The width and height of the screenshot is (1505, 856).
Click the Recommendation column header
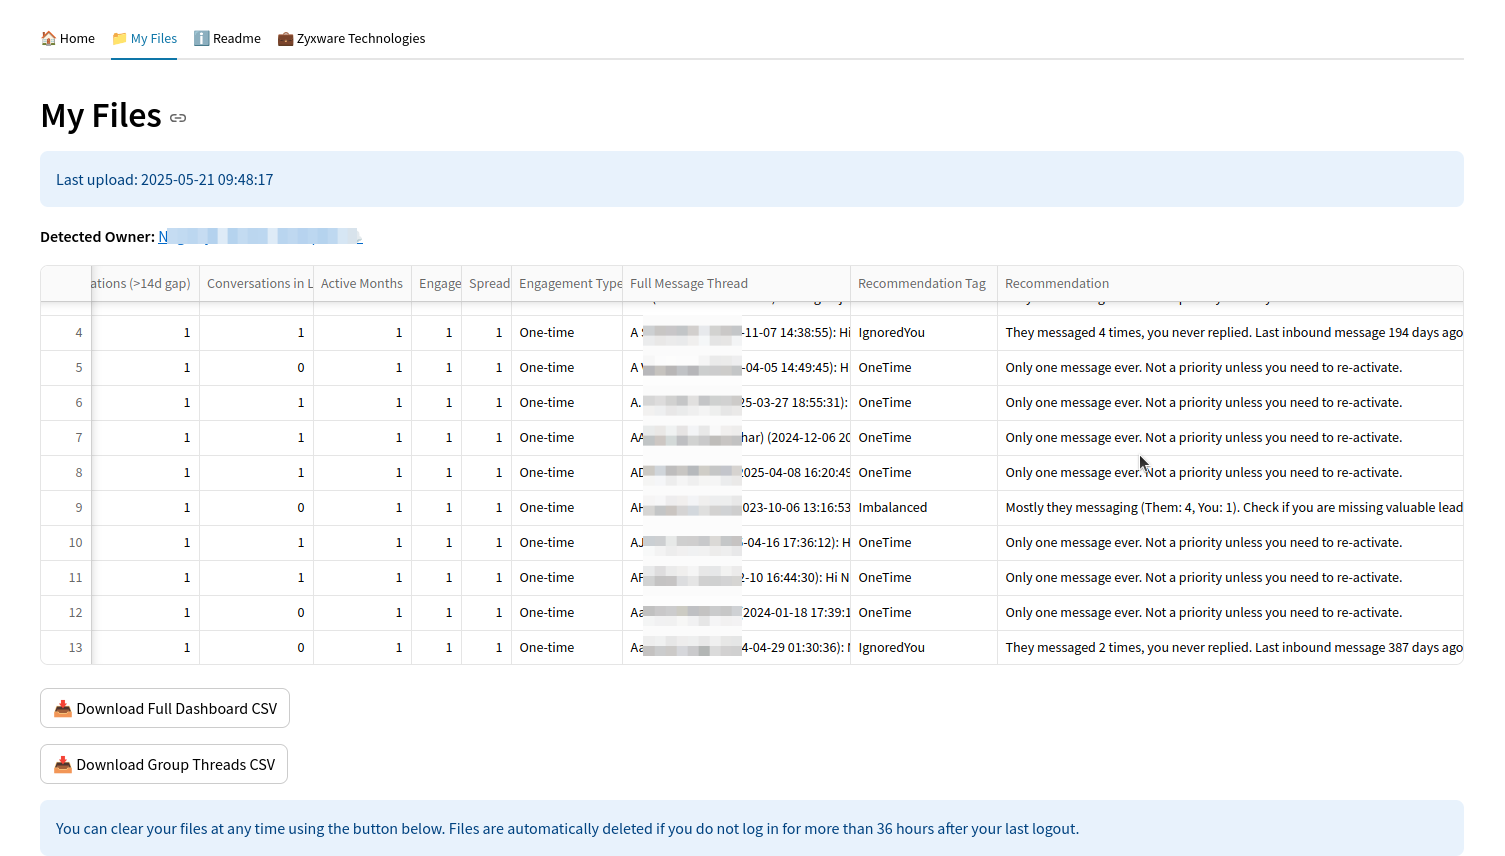click(x=1056, y=284)
